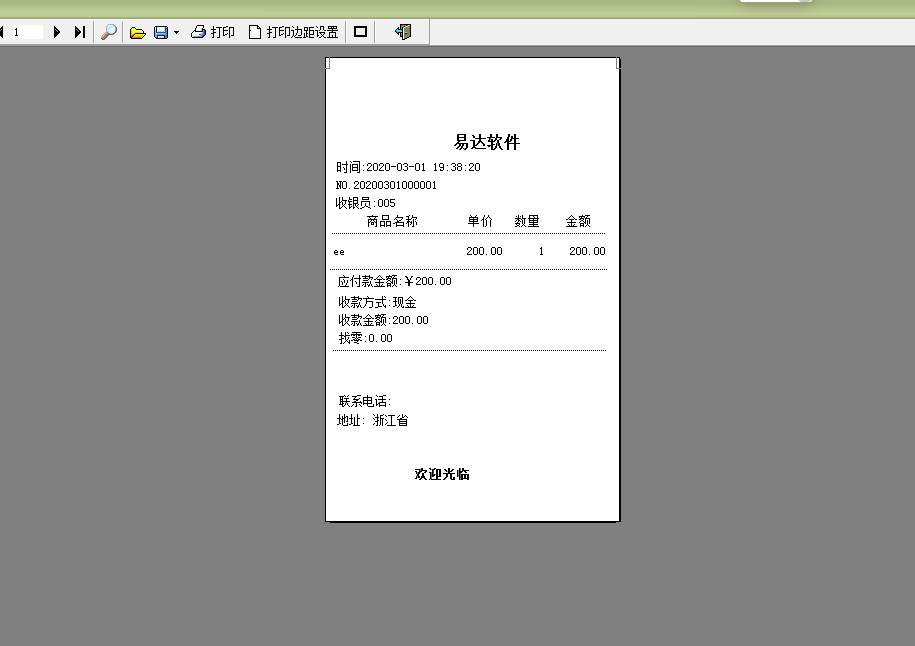Click the 易达软件 receipt title
915x646 pixels.
pos(487,143)
